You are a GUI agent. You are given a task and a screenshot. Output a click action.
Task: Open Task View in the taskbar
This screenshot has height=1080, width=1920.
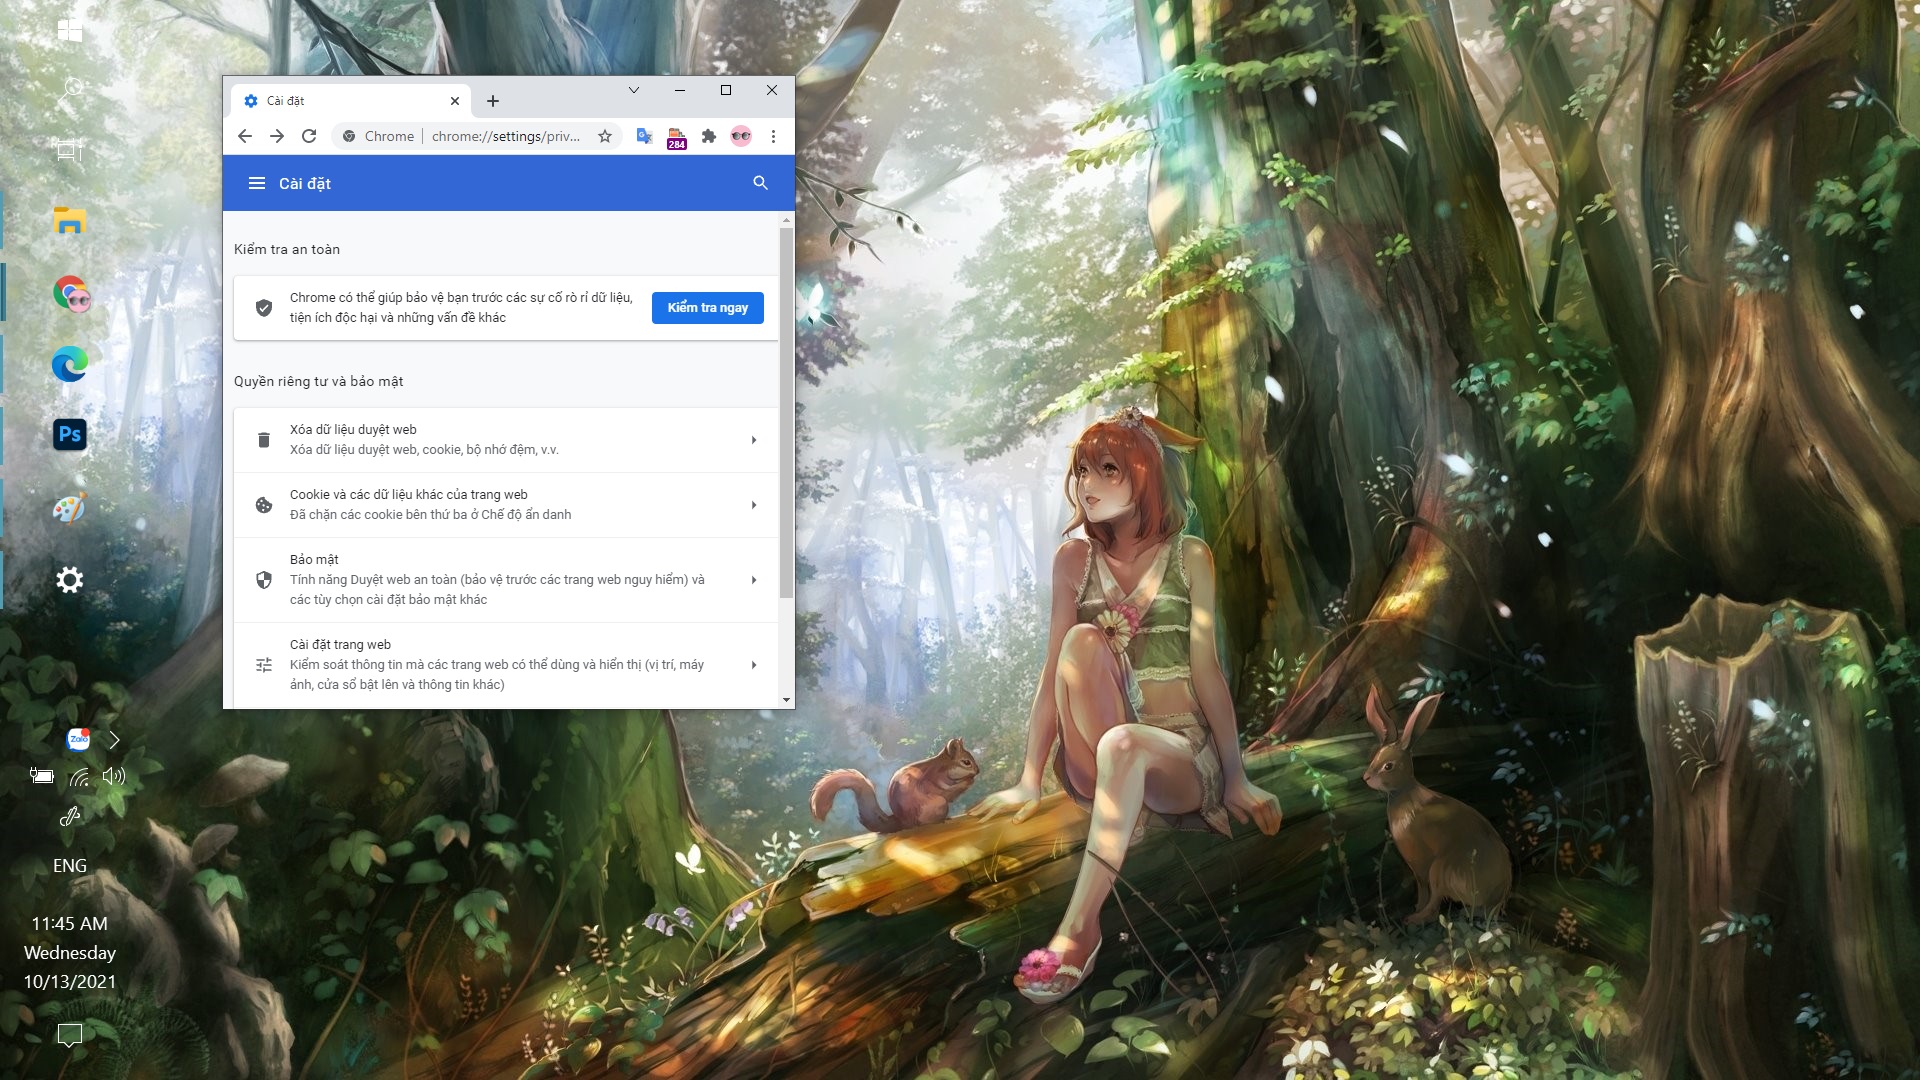(x=68, y=150)
